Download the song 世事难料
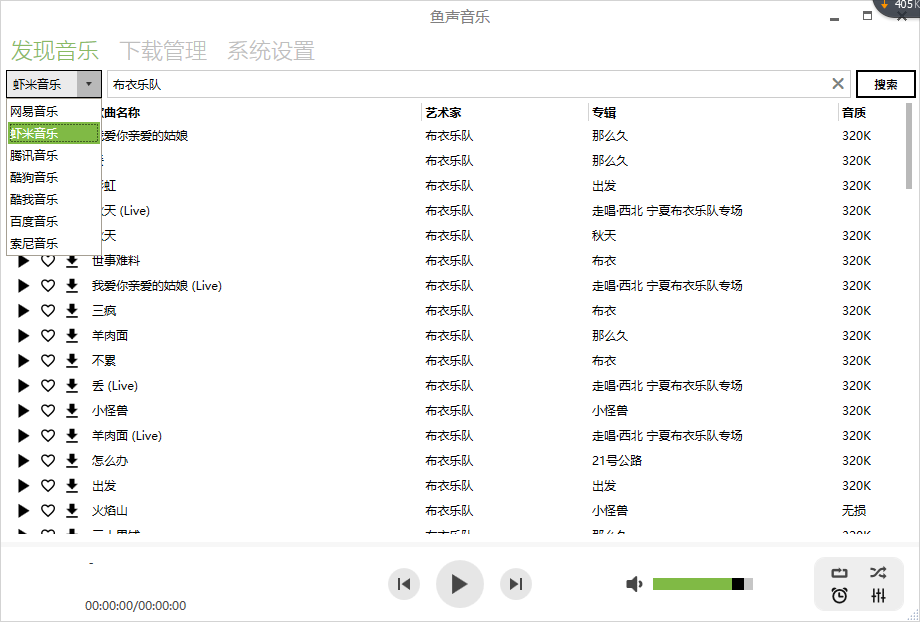Screen dimensions: 920x622 click(72, 261)
